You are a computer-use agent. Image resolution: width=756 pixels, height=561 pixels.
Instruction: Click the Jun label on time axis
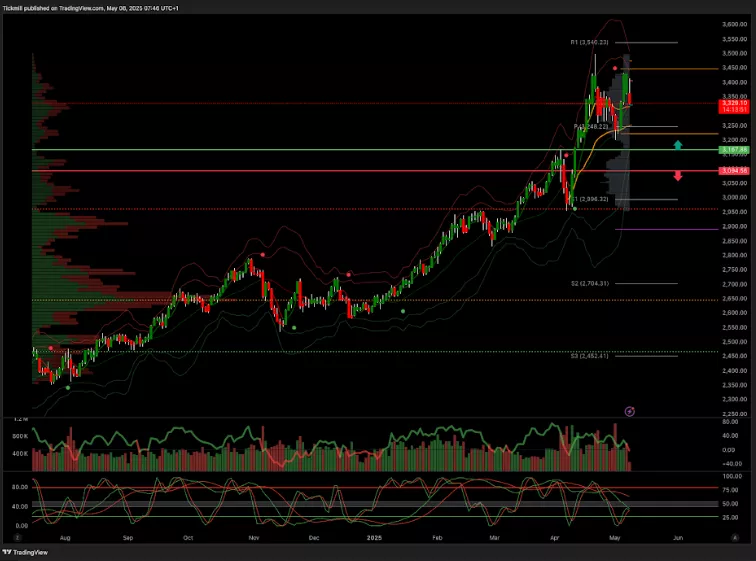point(678,537)
